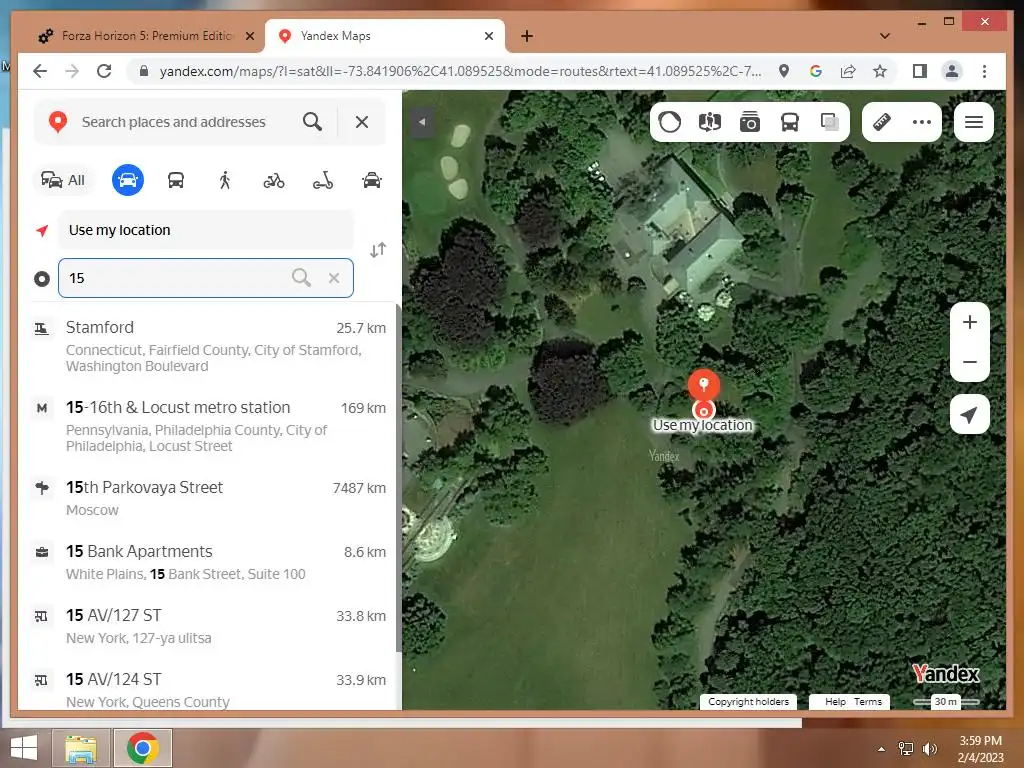
Task: Open the map layers switcher
Action: [829, 122]
